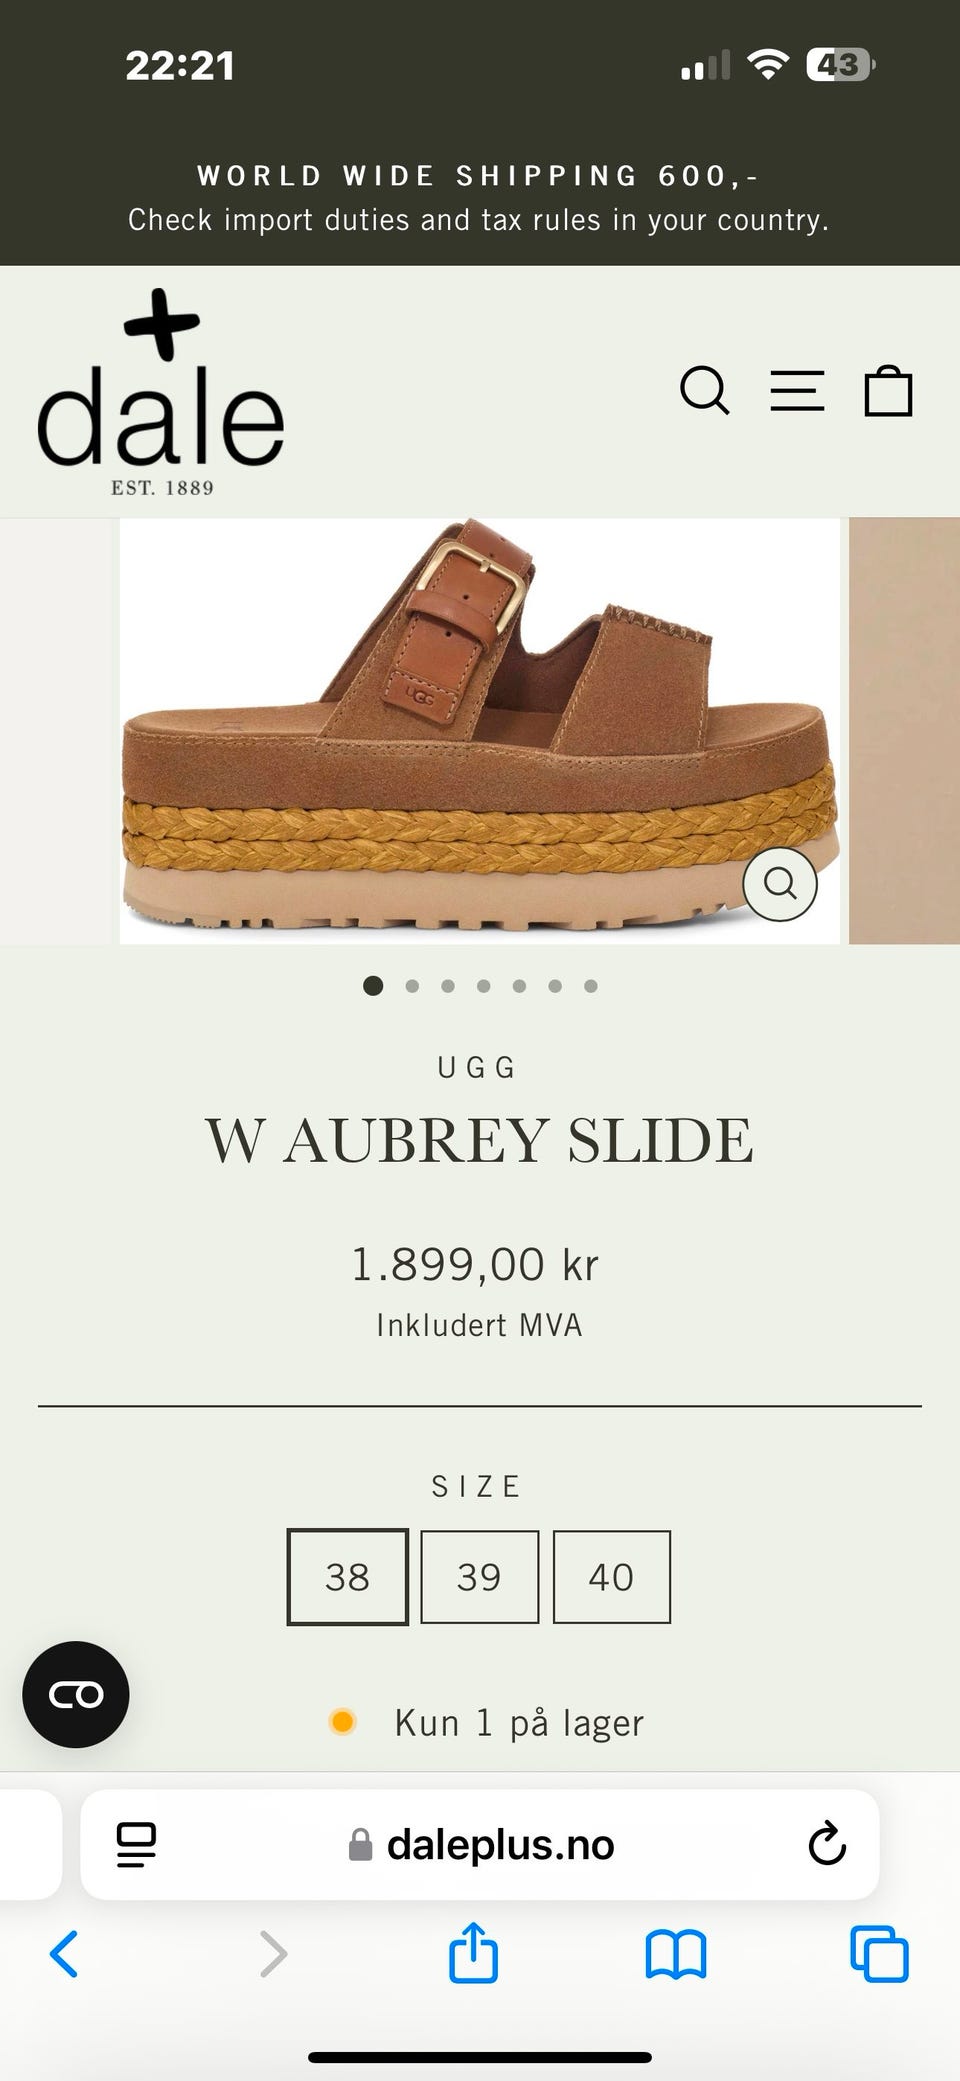Viewport: 960px width, 2081px height.
Task: Open the chat widget bubble
Action: pyautogui.click(x=76, y=1694)
